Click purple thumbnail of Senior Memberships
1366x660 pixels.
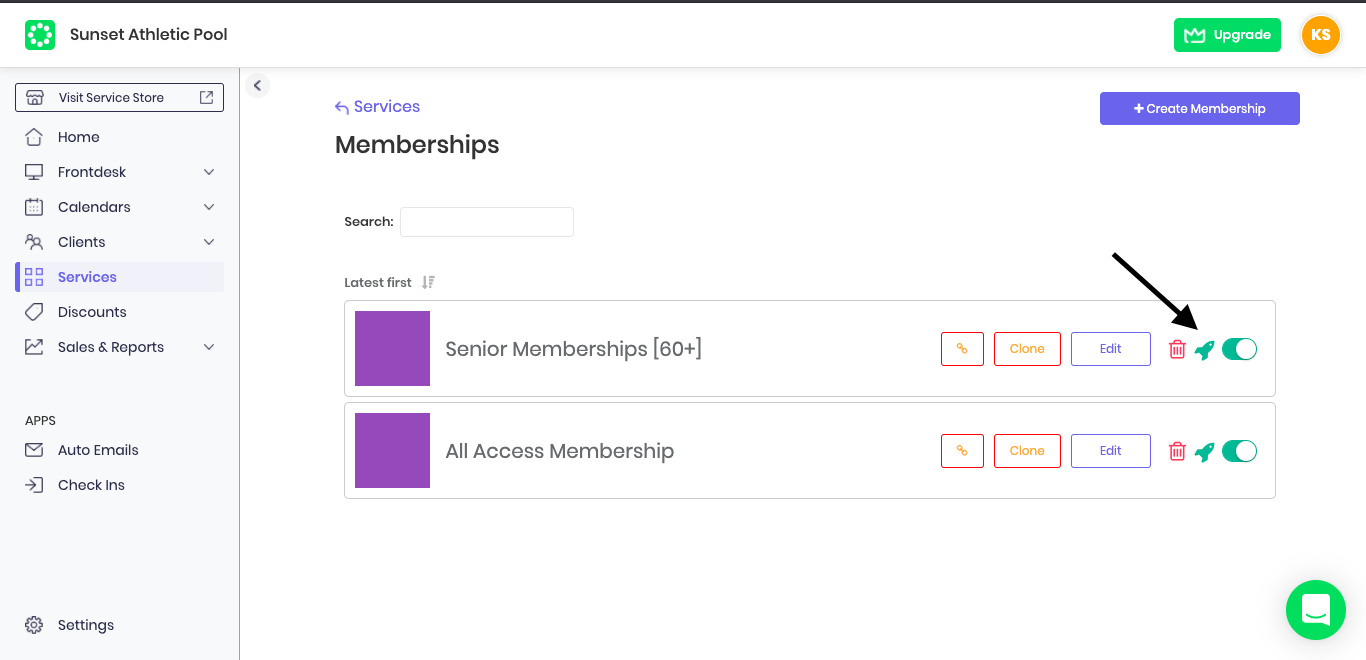click(x=392, y=348)
